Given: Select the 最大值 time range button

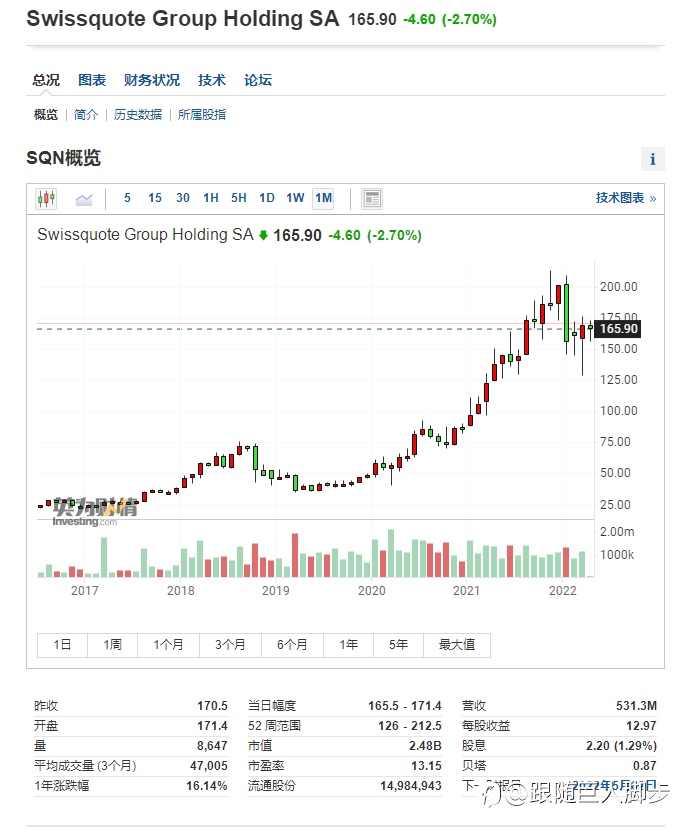Looking at the screenshot, I should coord(457,645).
